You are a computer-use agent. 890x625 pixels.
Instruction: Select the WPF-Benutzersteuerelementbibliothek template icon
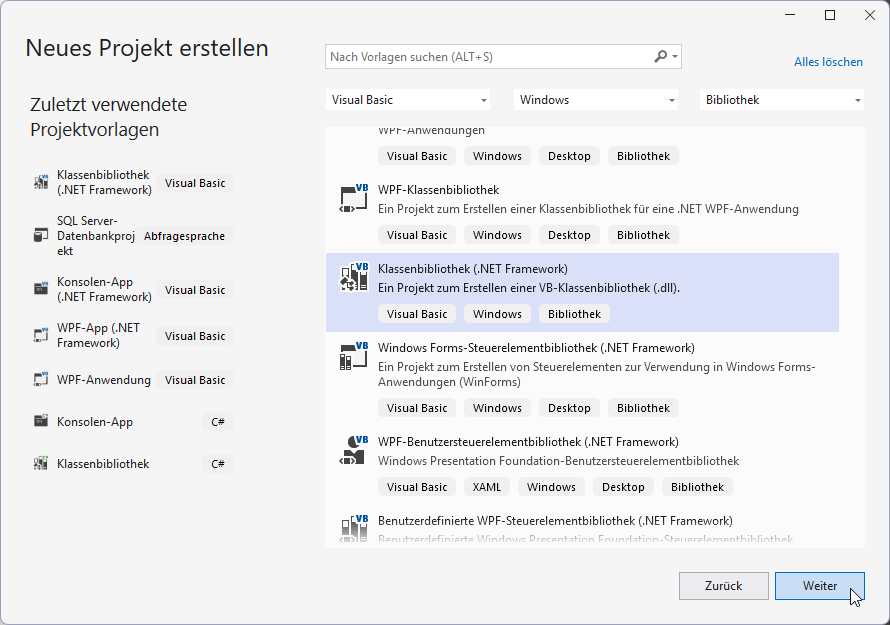[353, 450]
